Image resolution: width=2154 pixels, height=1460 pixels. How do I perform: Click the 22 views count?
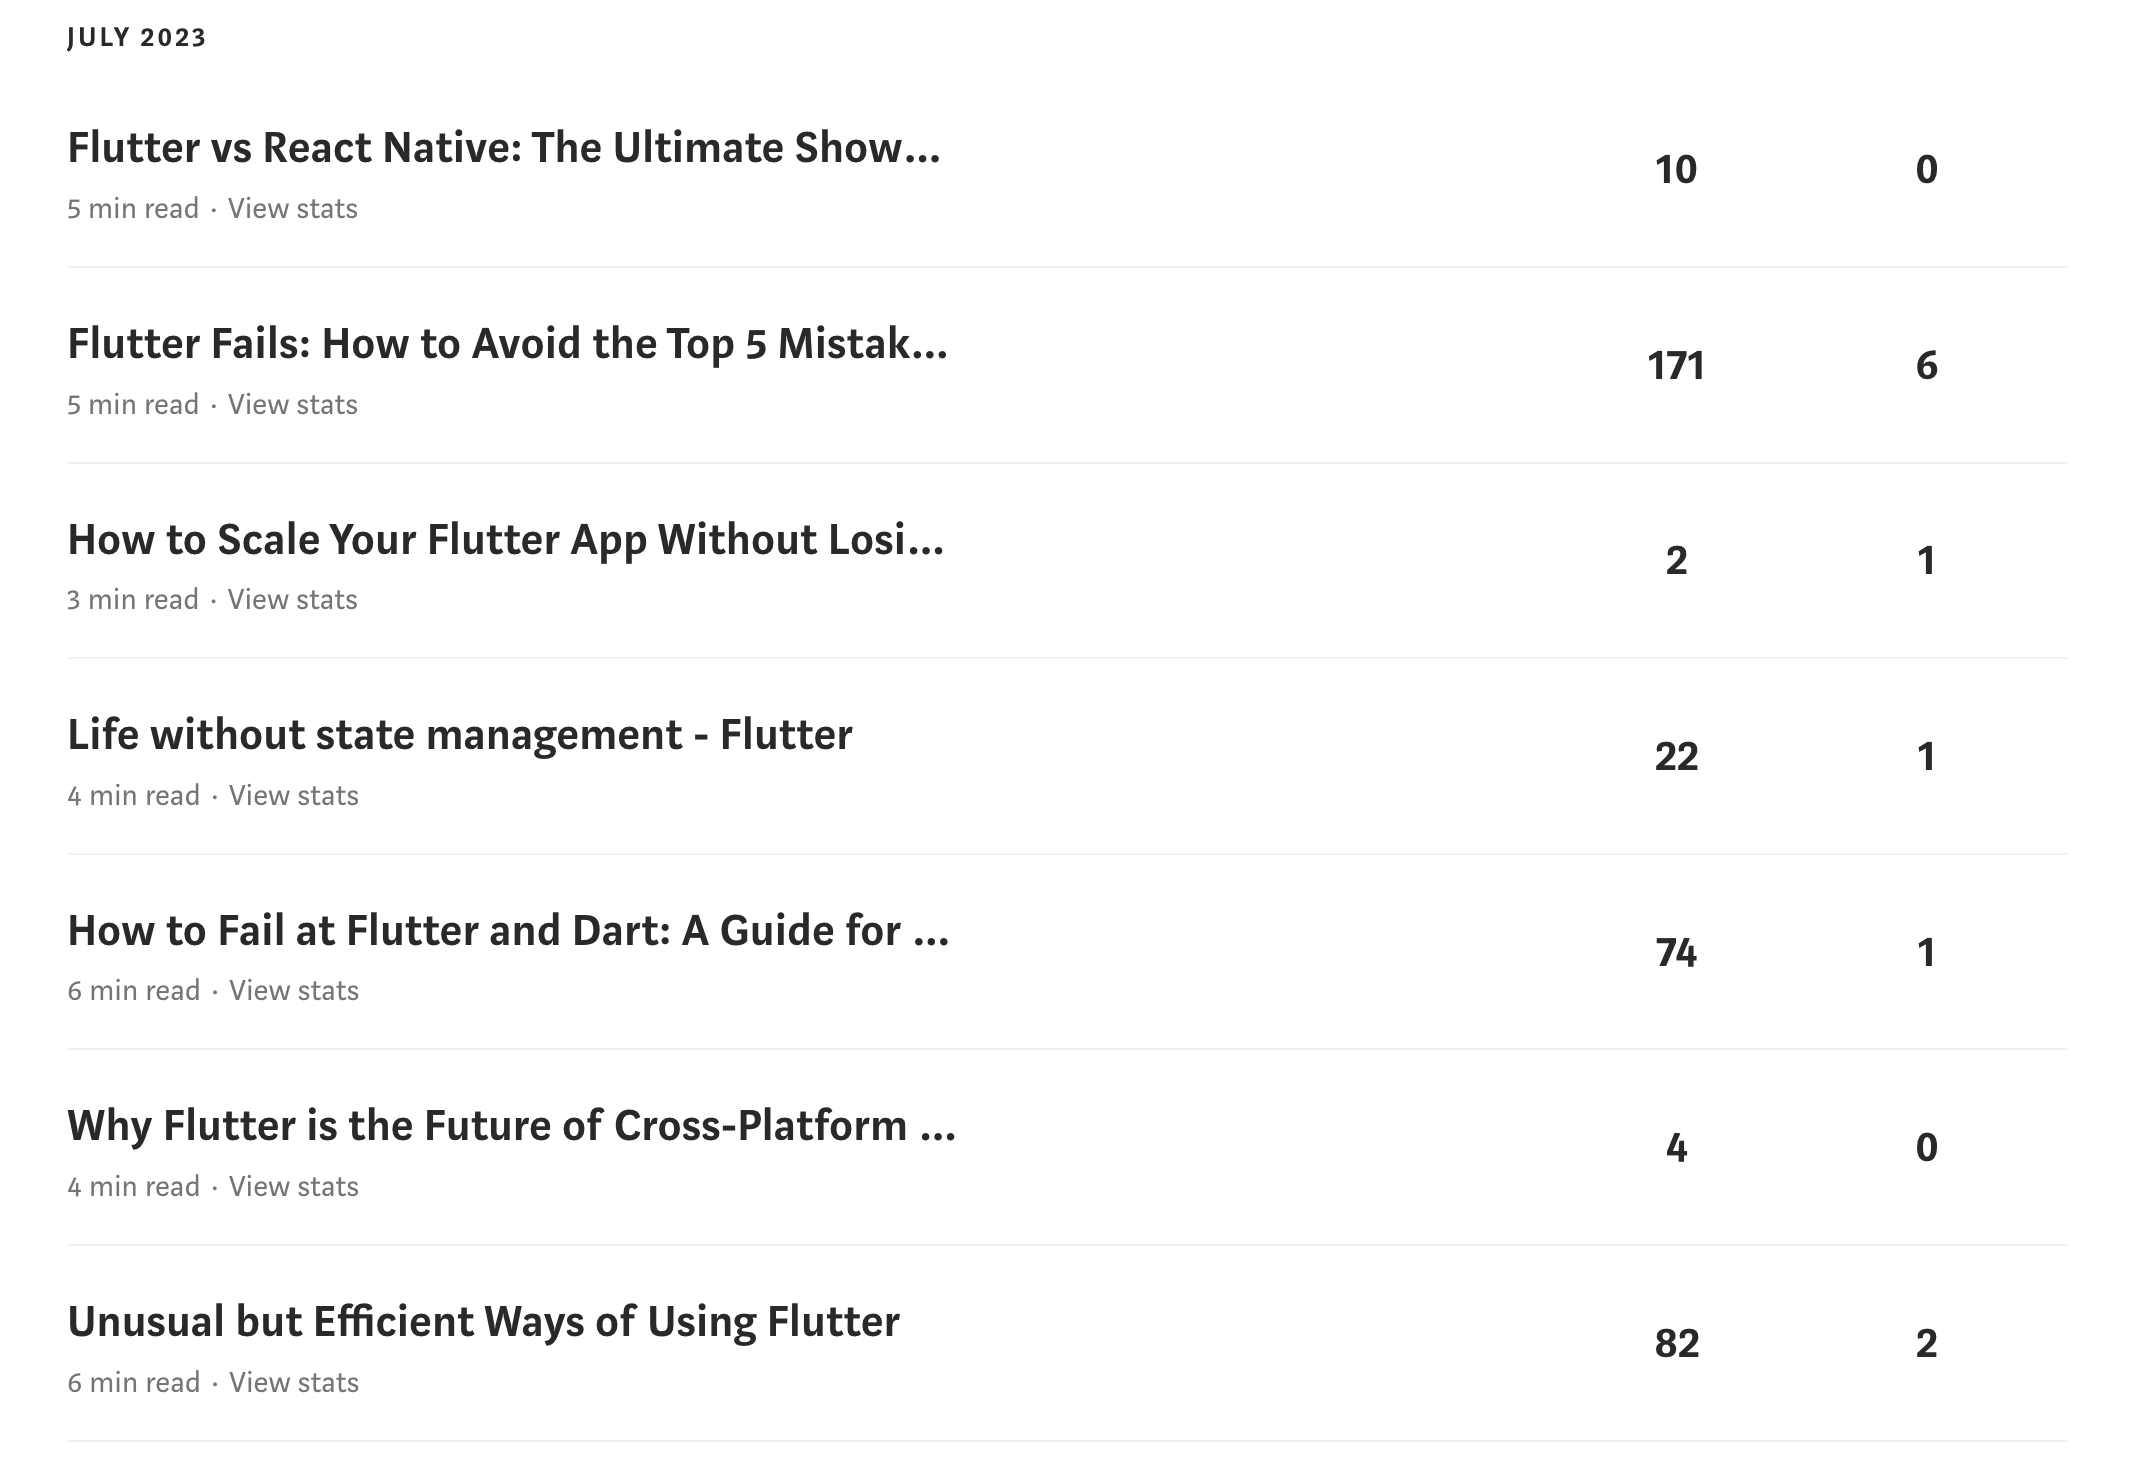(1676, 756)
